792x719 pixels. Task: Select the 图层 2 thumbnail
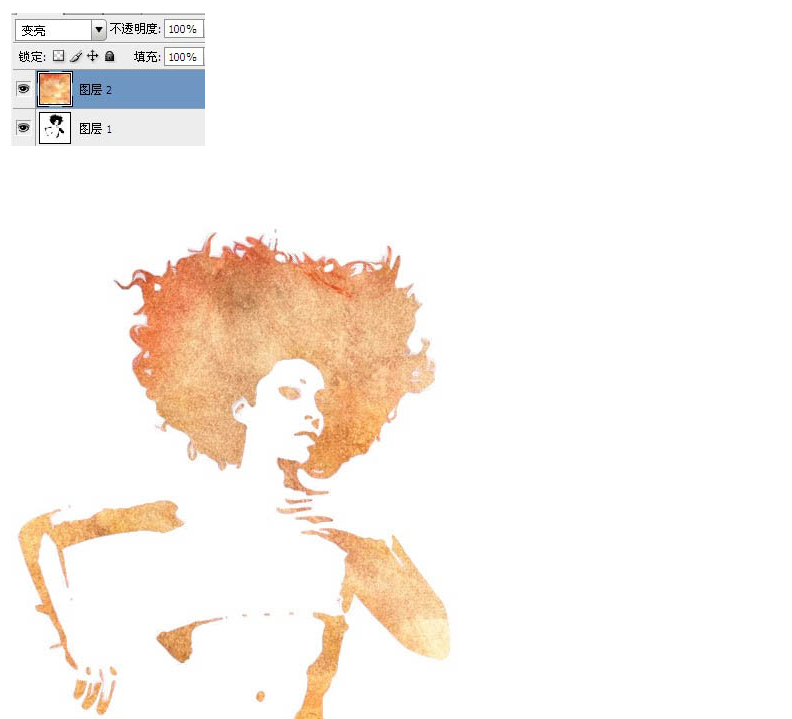click(55, 89)
